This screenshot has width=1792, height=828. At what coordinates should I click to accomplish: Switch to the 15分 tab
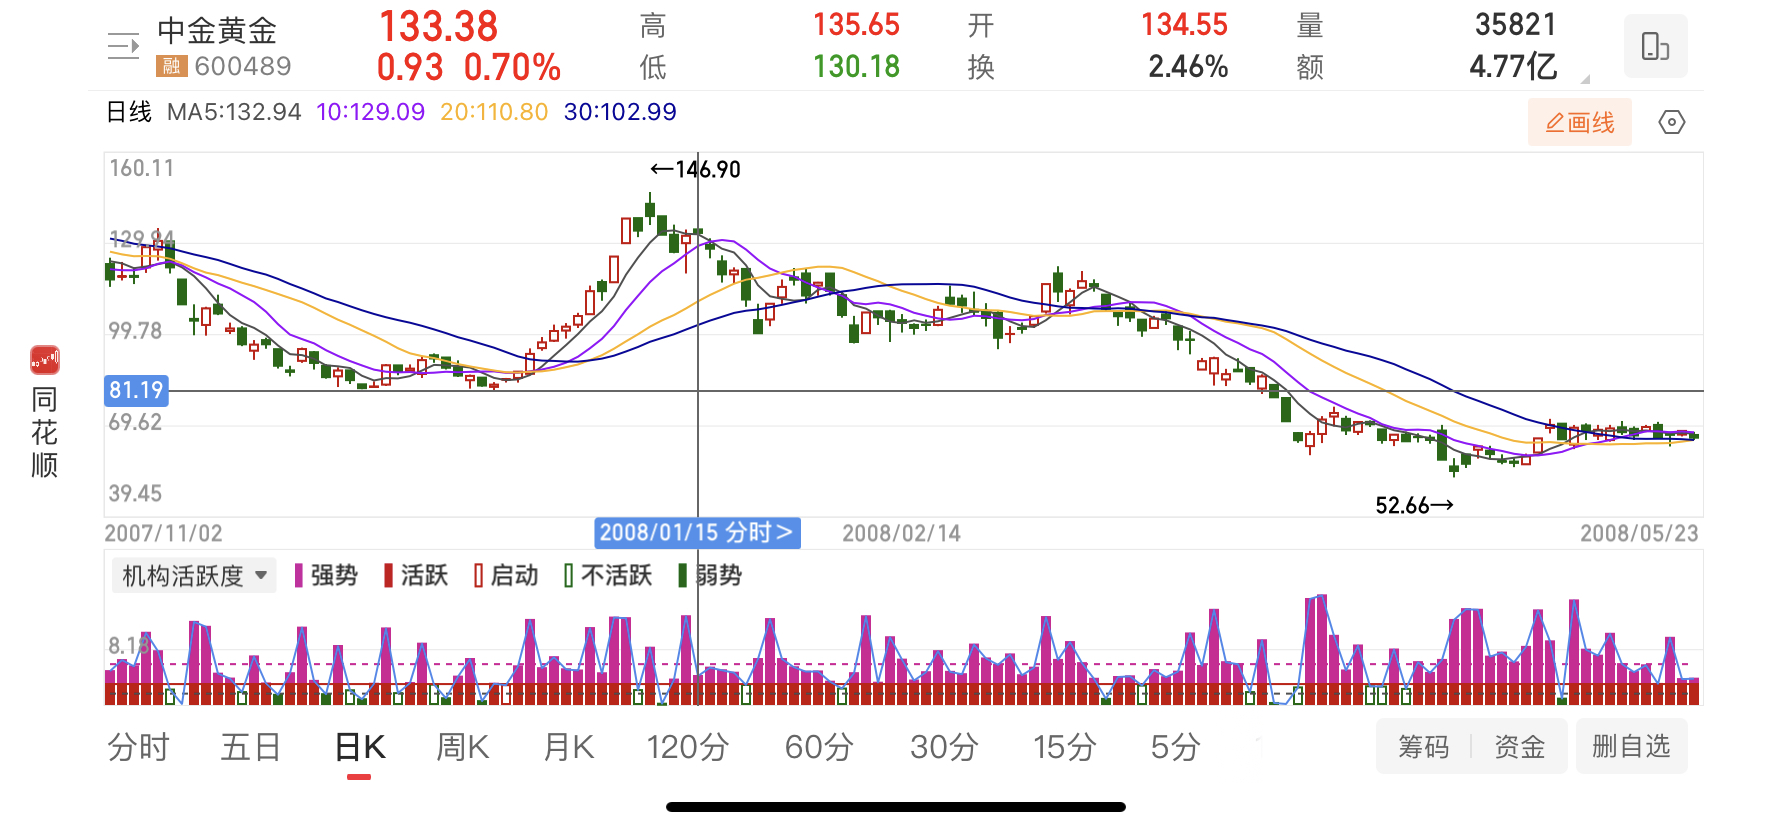pos(1065,747)
